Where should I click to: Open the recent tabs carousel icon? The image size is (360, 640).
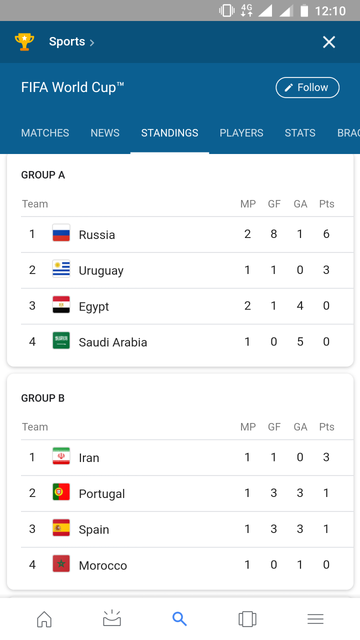[247, 619]
